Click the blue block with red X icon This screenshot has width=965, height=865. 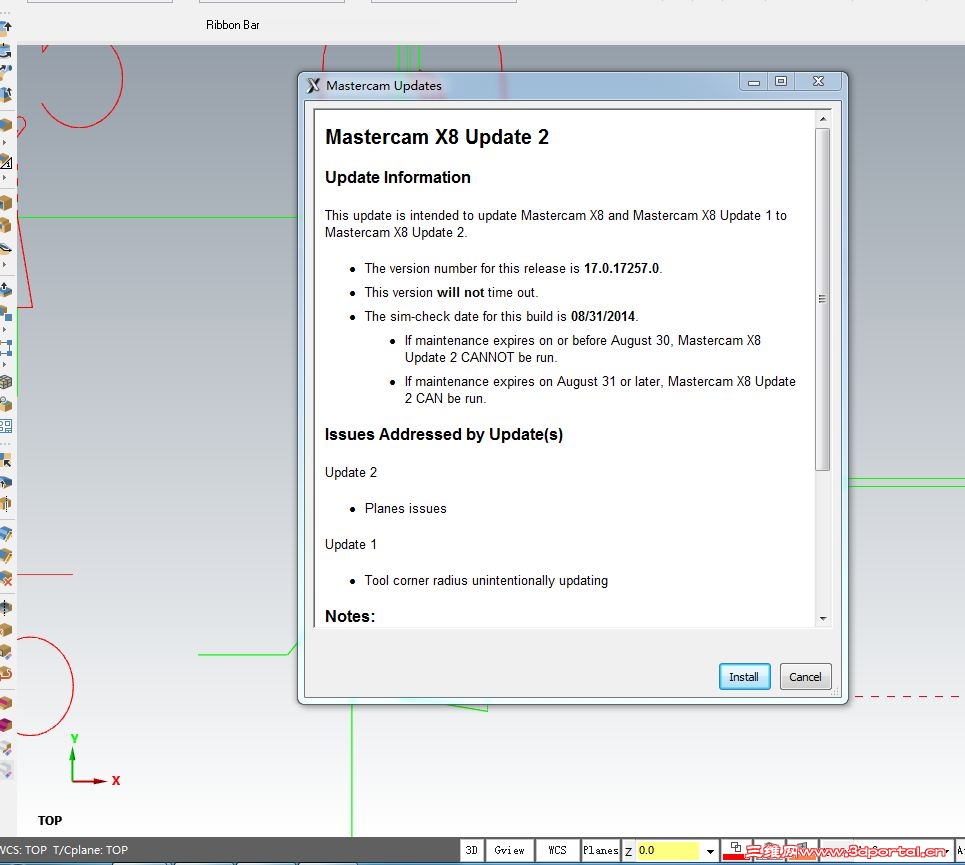pos(6,579)
